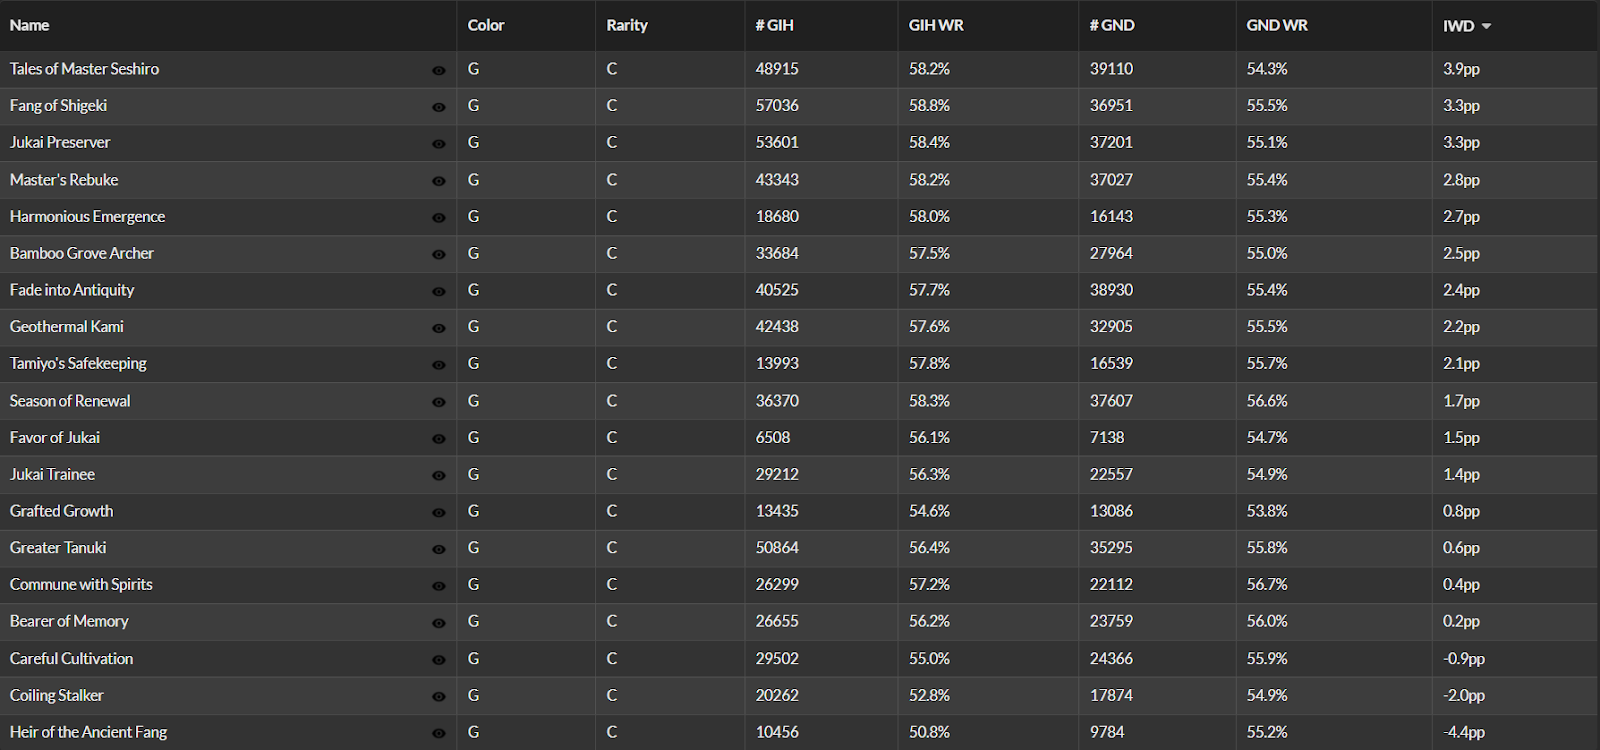Select the Rarity column header
1600x750 pixels.
[627, 26]
